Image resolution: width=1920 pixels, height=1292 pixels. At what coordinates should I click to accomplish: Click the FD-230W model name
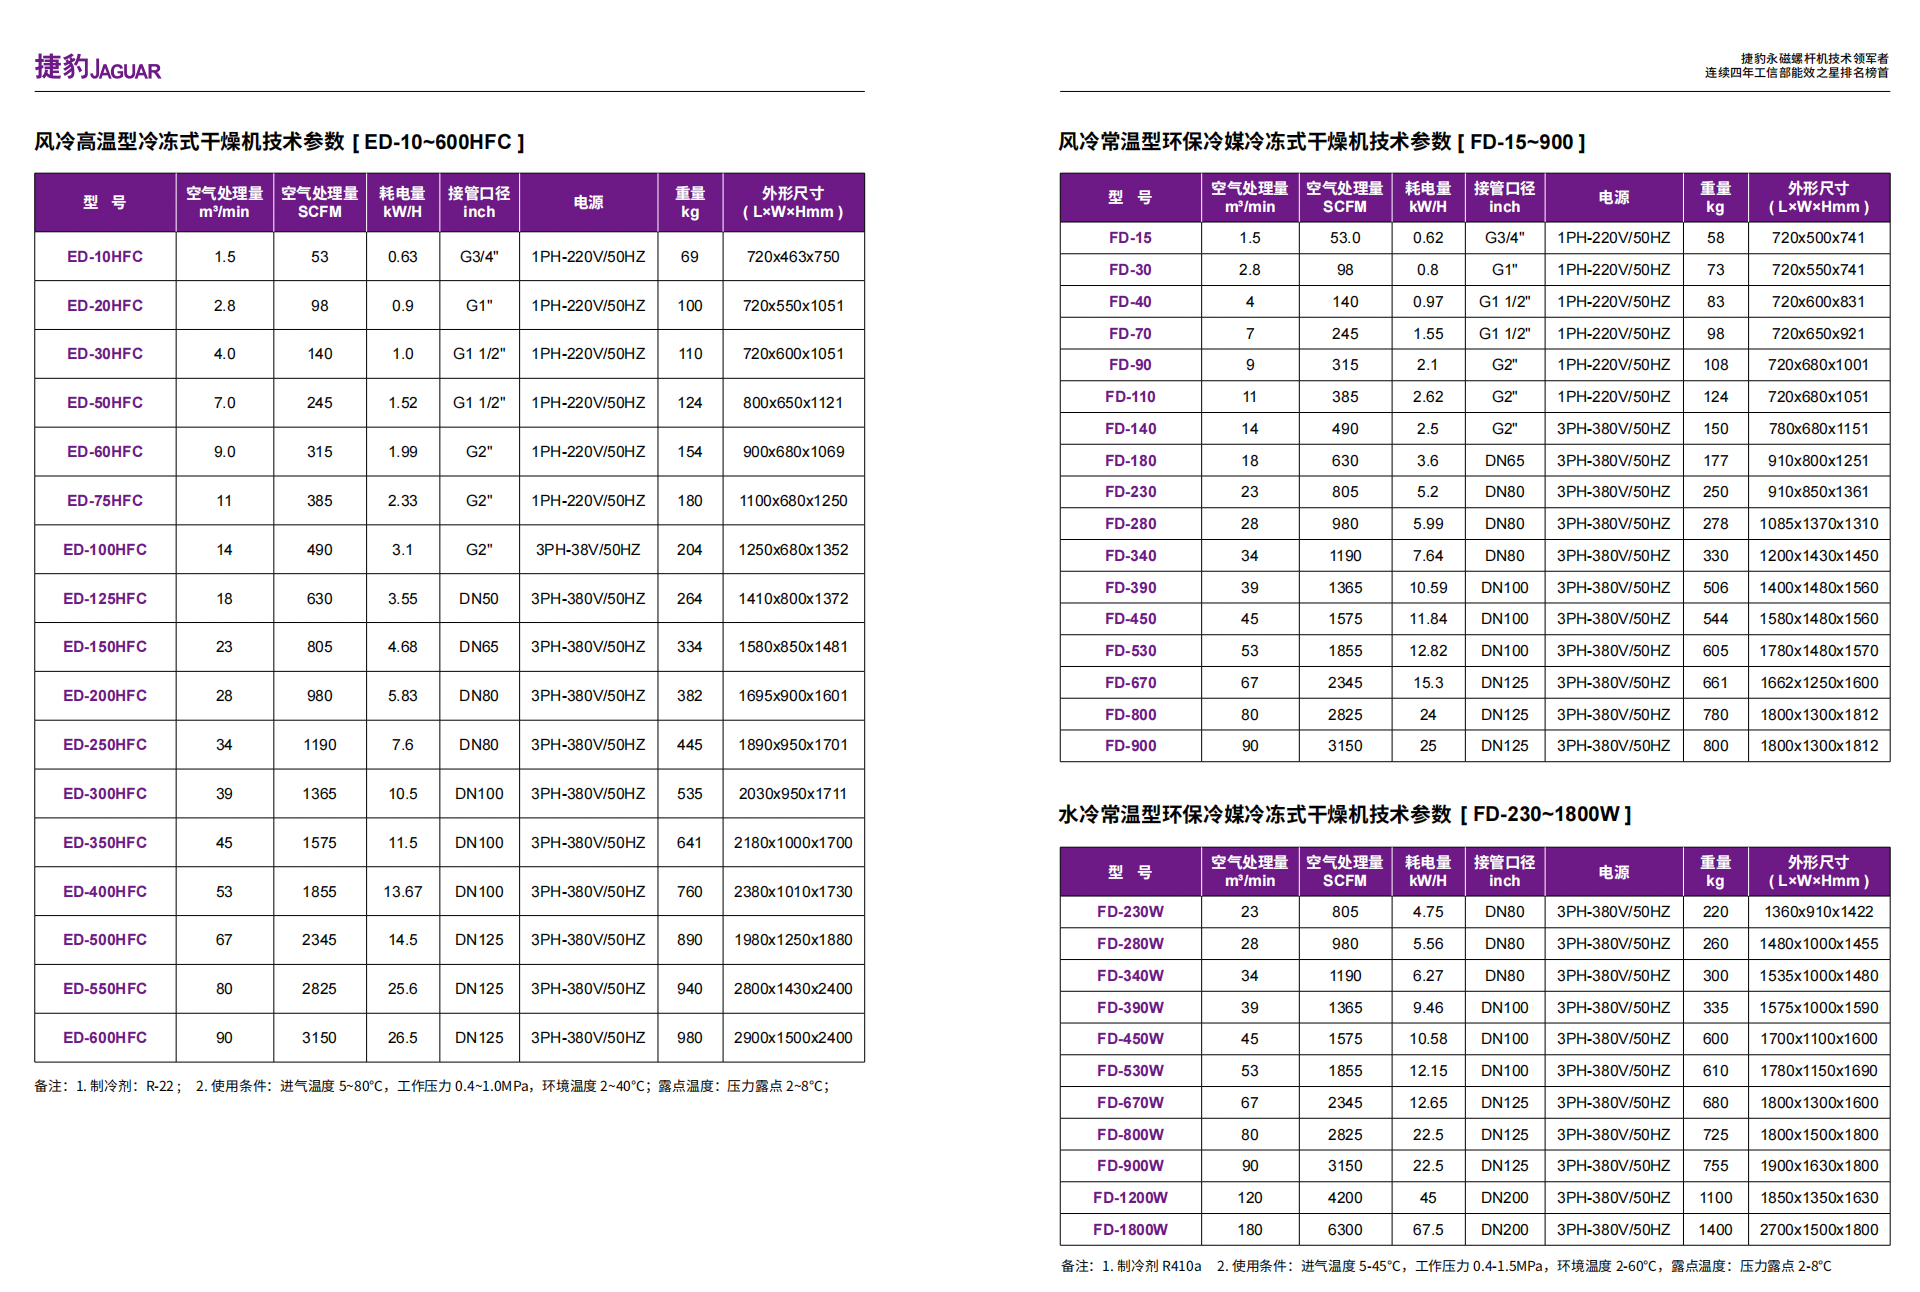[1130, 912]
